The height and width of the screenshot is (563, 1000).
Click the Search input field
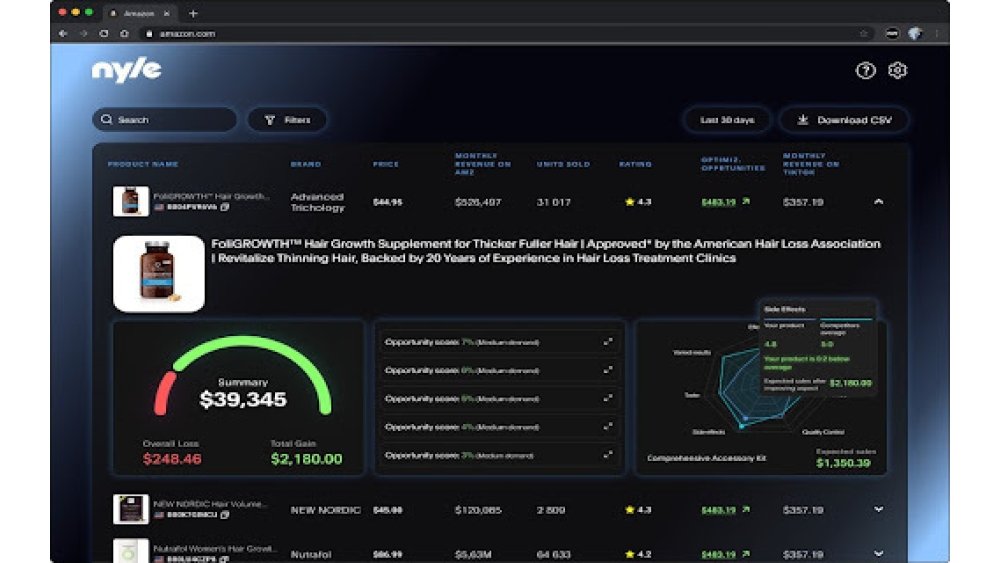click(x=165, y=119)
